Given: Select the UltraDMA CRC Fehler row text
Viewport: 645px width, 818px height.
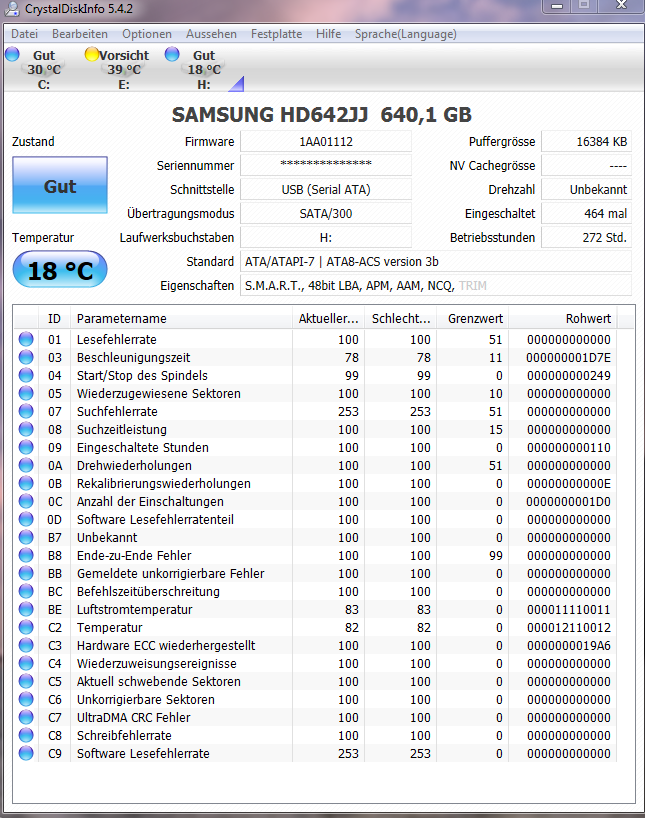Looking at the screenshot, I should point(134,717).
